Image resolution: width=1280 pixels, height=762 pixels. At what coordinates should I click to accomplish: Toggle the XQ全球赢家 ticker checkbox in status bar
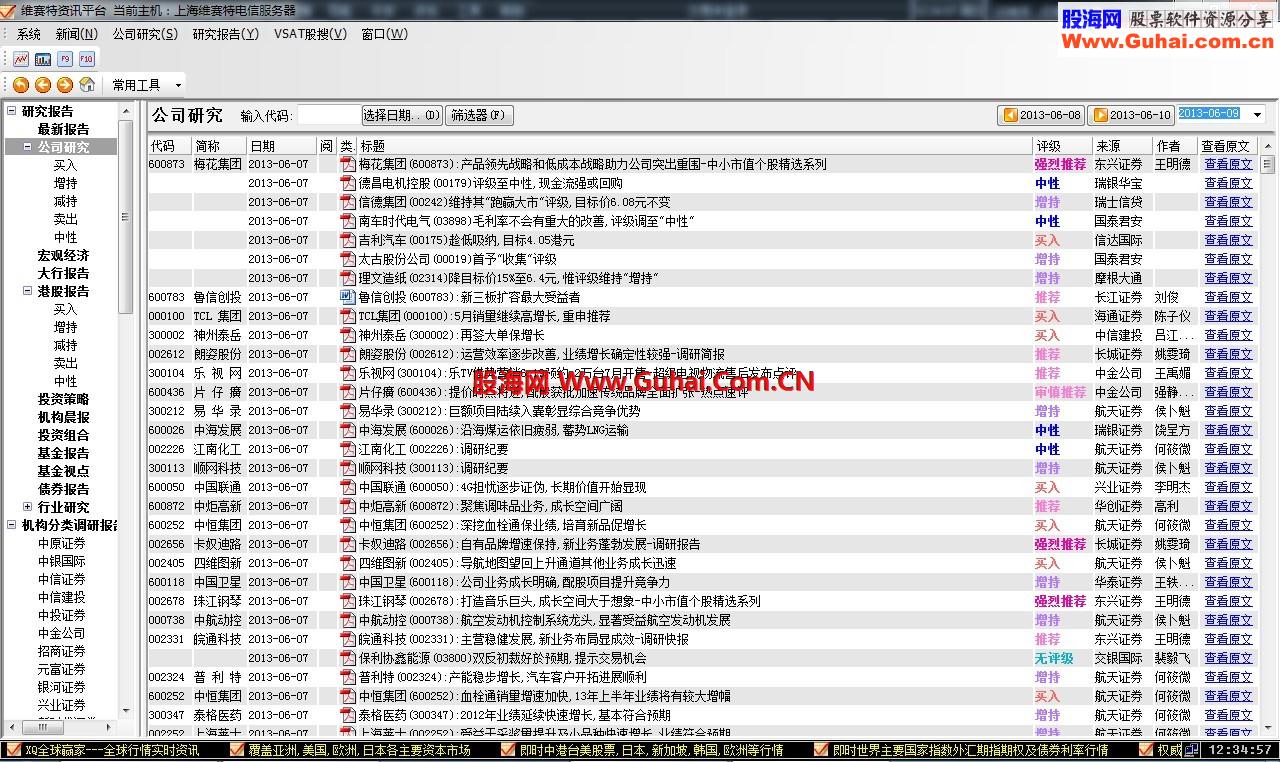[x=13, y=750]
